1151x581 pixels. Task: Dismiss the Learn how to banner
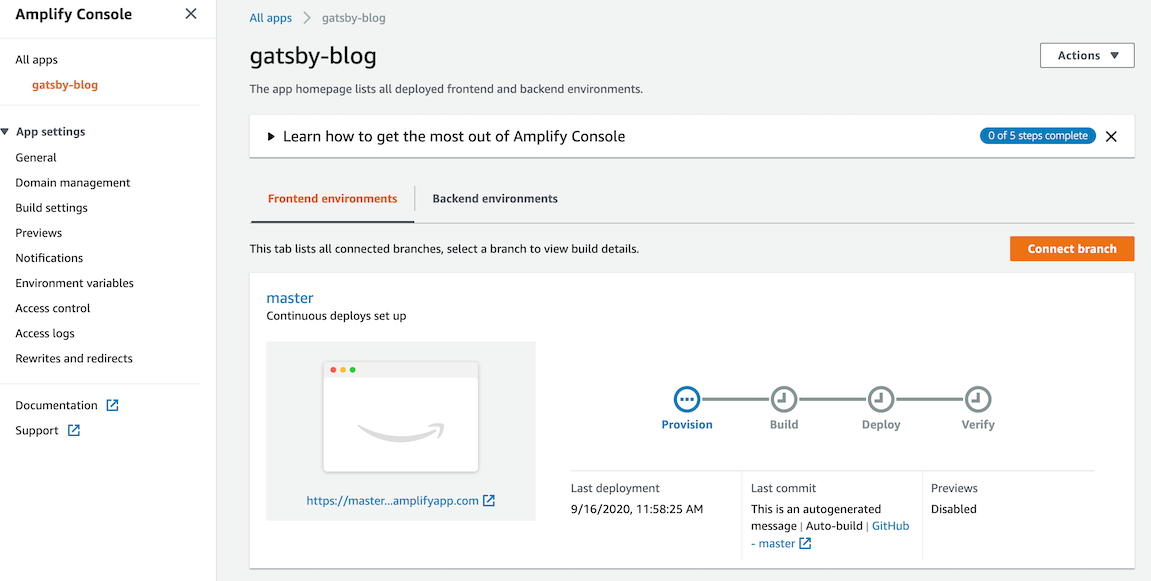(1111, 136)
